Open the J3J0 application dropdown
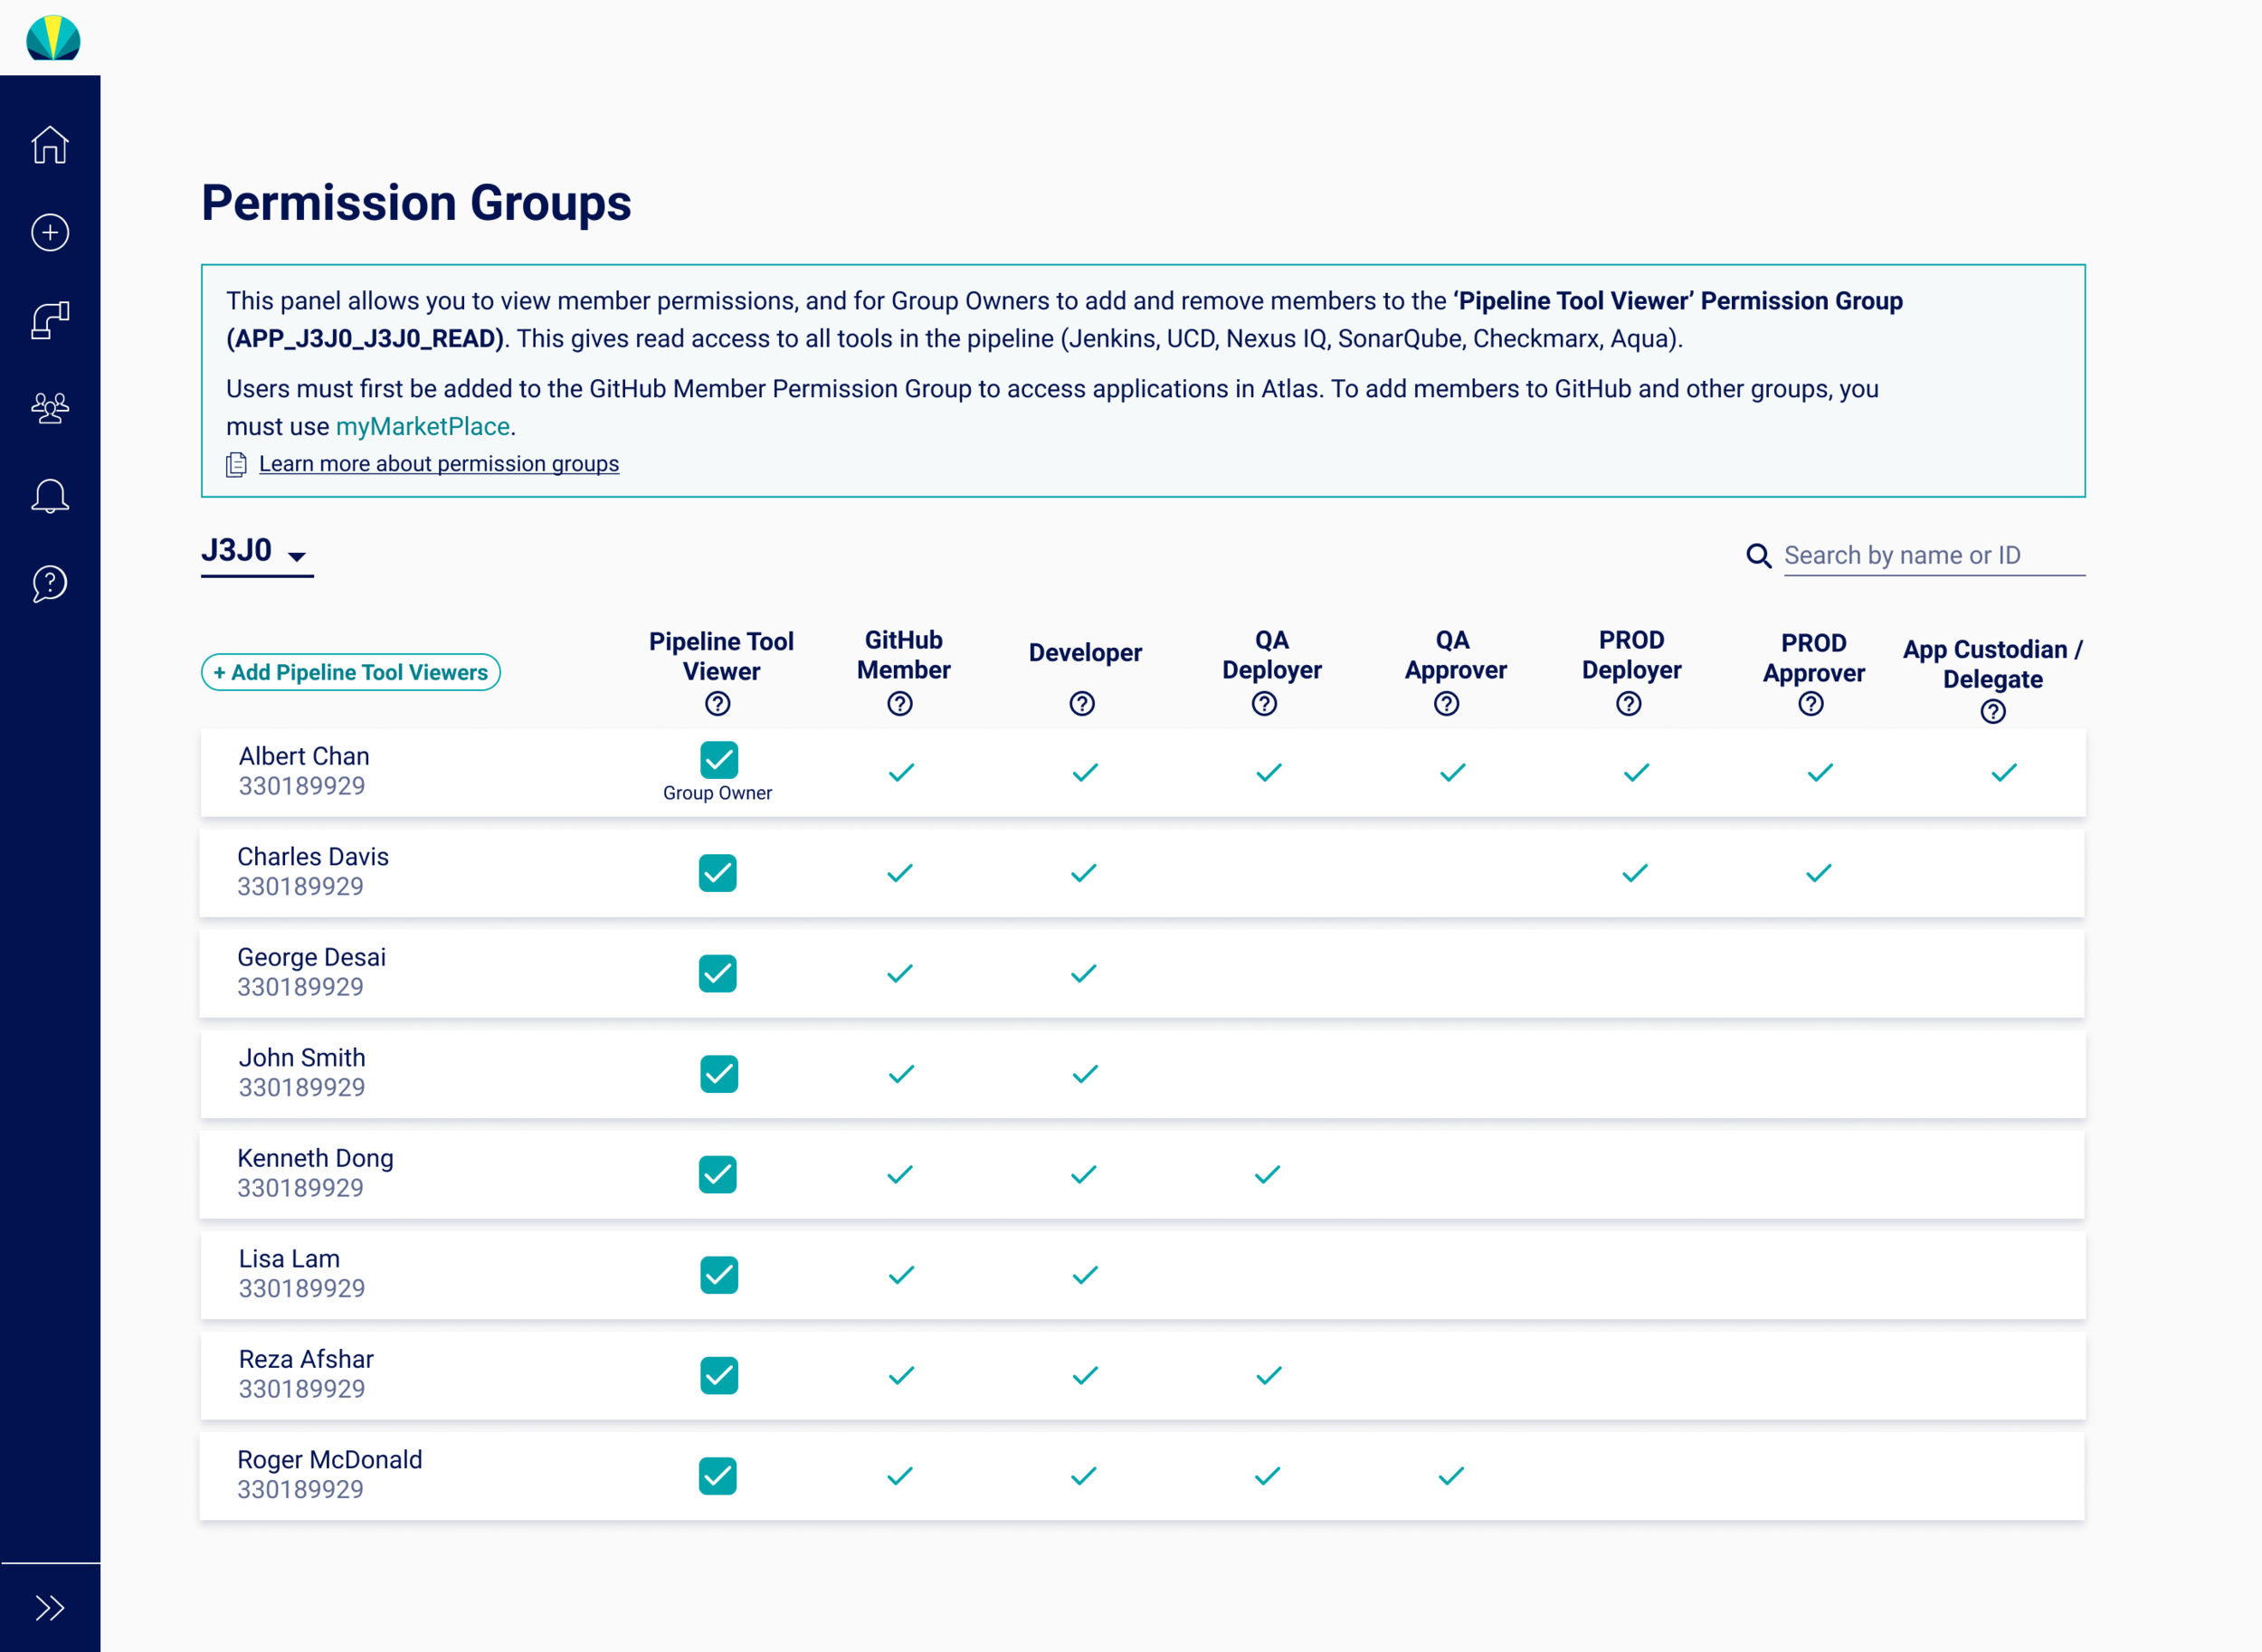 coord(256,552)
